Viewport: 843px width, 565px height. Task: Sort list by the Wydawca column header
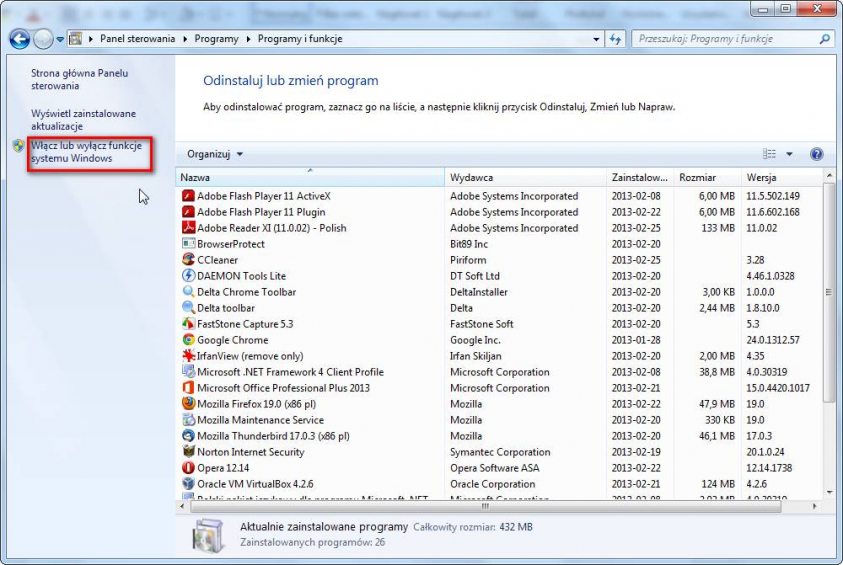coord(525,177)
